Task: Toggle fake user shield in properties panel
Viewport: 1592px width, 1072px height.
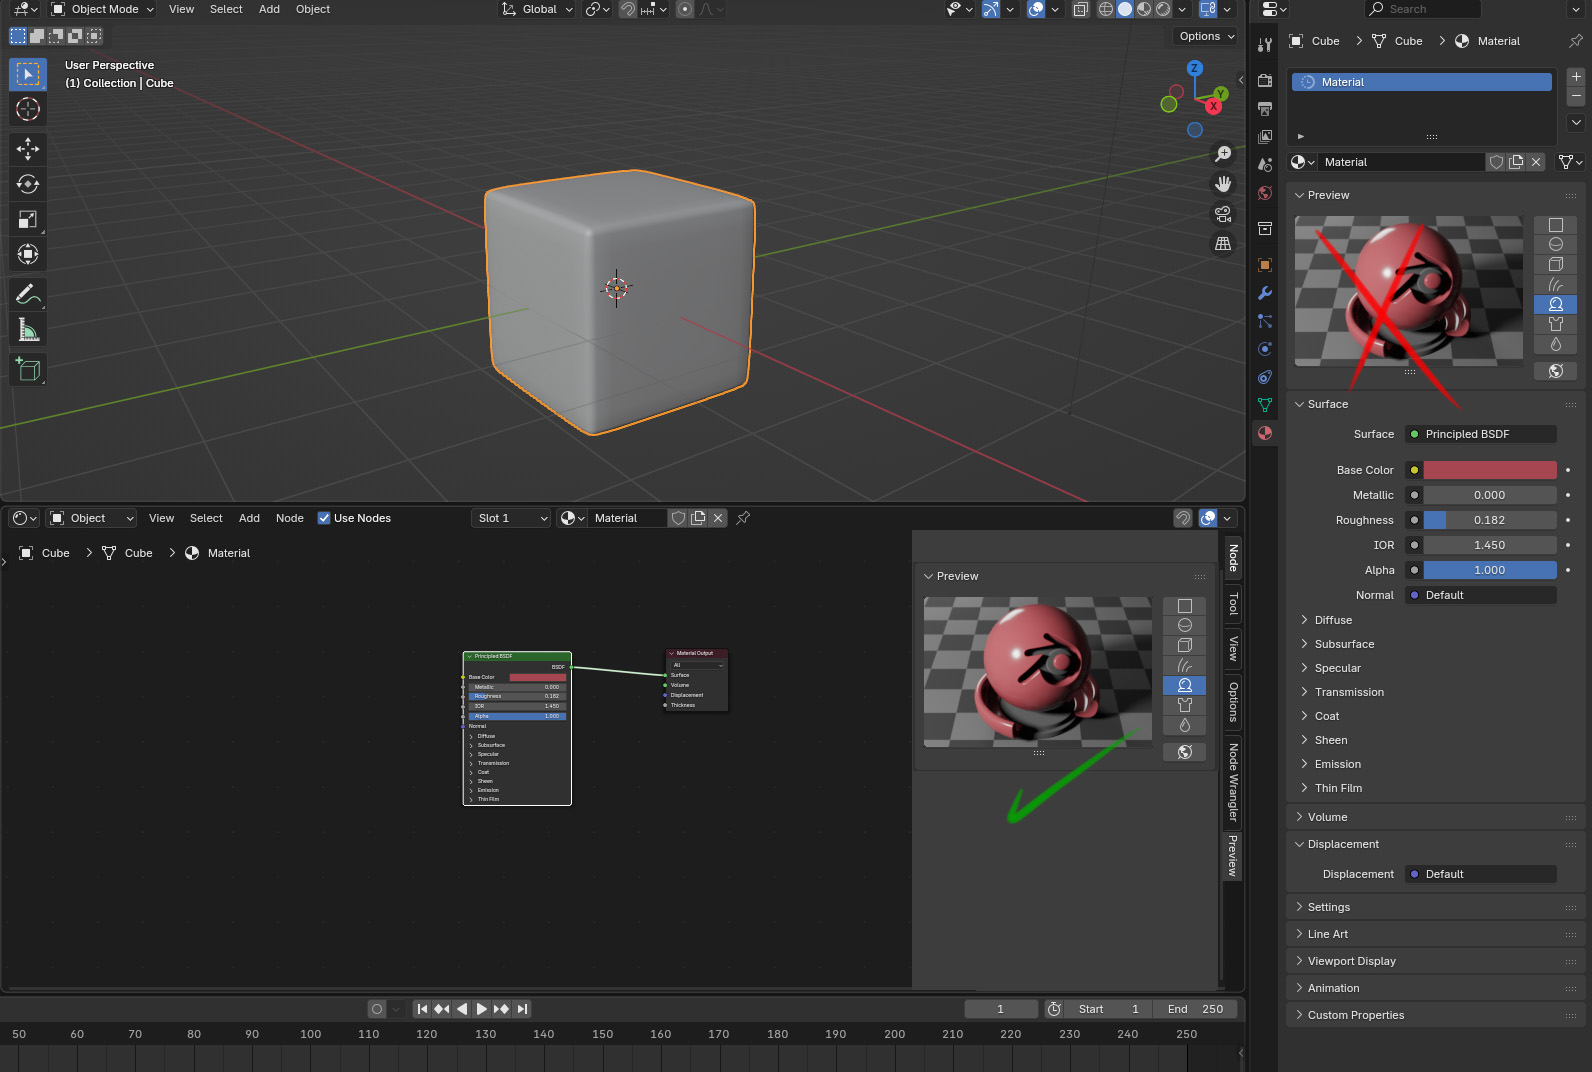Action: coord(1496,162)
